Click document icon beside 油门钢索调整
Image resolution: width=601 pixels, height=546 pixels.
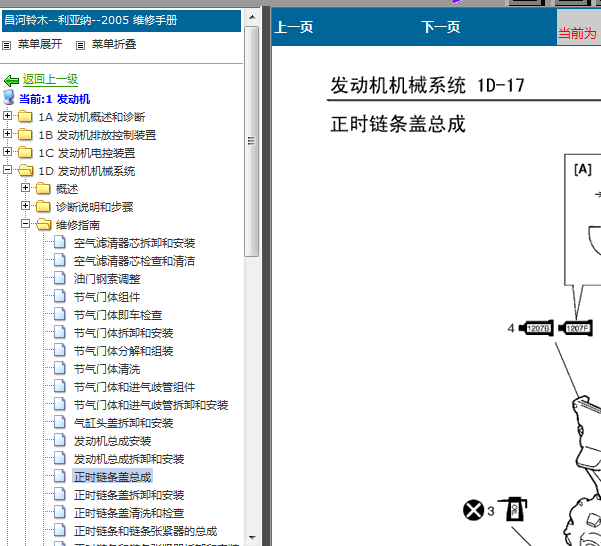(60, 278)
